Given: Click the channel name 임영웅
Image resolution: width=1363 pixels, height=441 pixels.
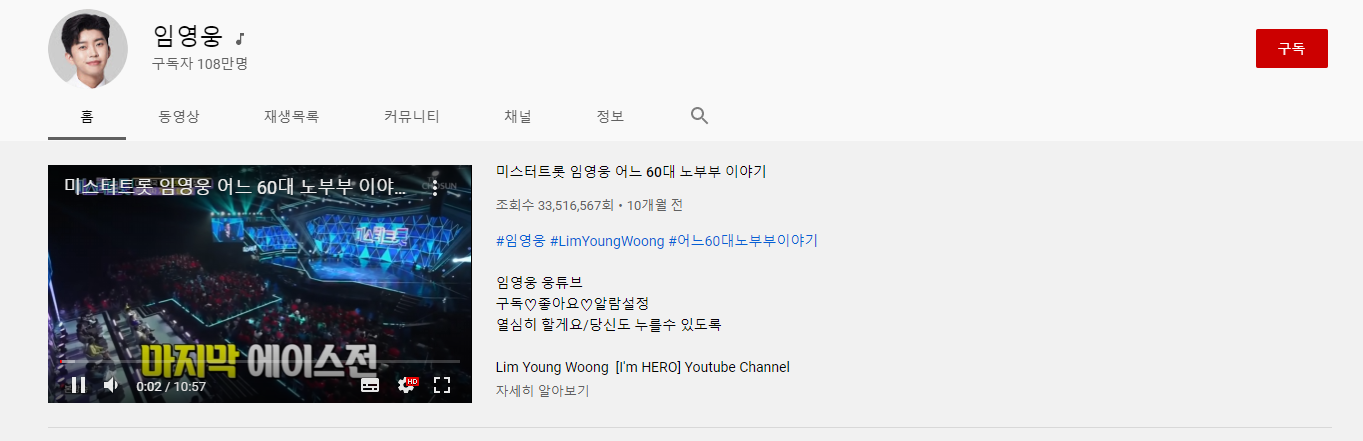Looking at the screenshot, I should point(189,37).
